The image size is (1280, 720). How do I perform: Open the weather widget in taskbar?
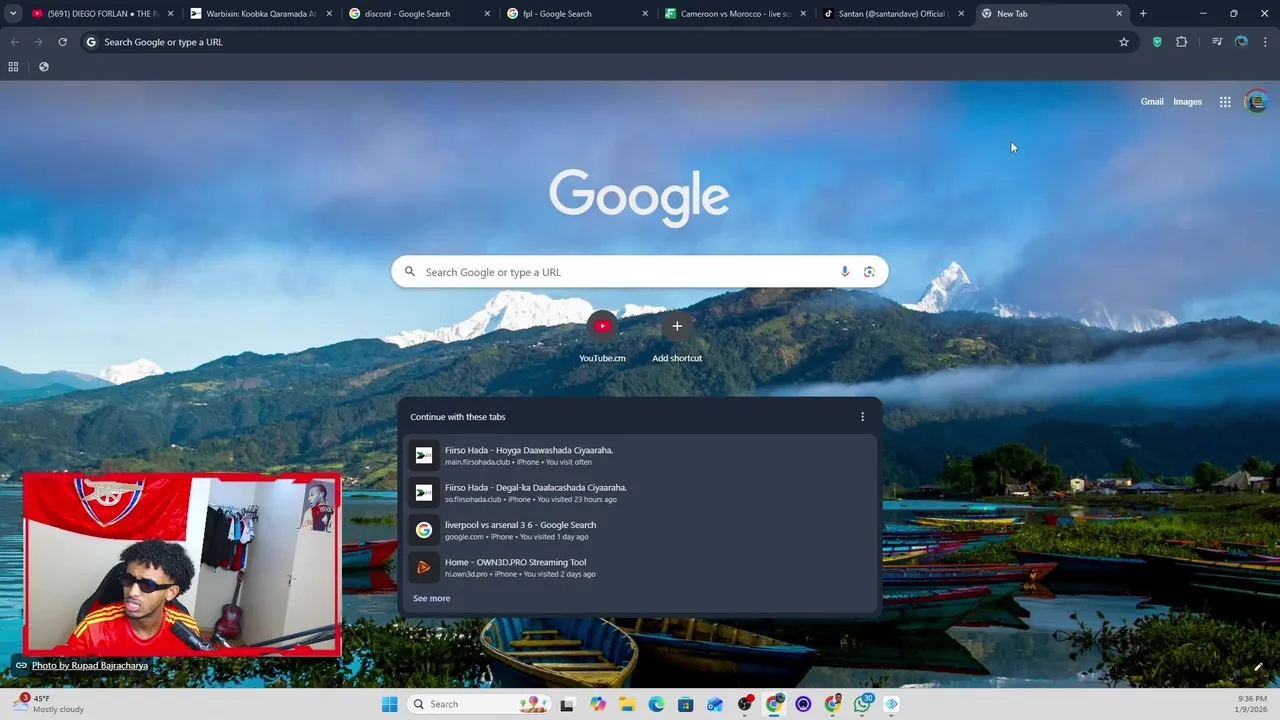[48, 704]
